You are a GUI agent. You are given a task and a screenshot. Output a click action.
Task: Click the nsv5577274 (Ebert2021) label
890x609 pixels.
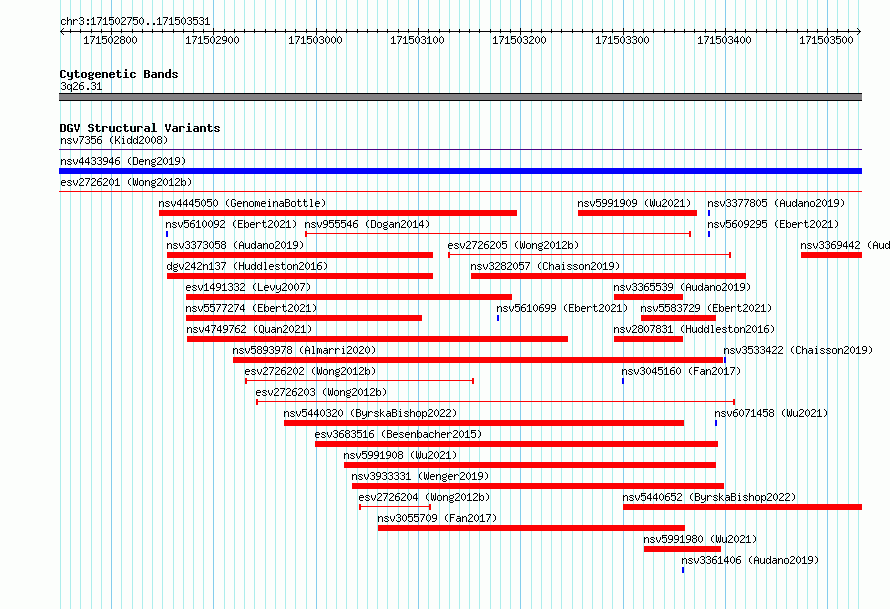click(x=251, y=308)
